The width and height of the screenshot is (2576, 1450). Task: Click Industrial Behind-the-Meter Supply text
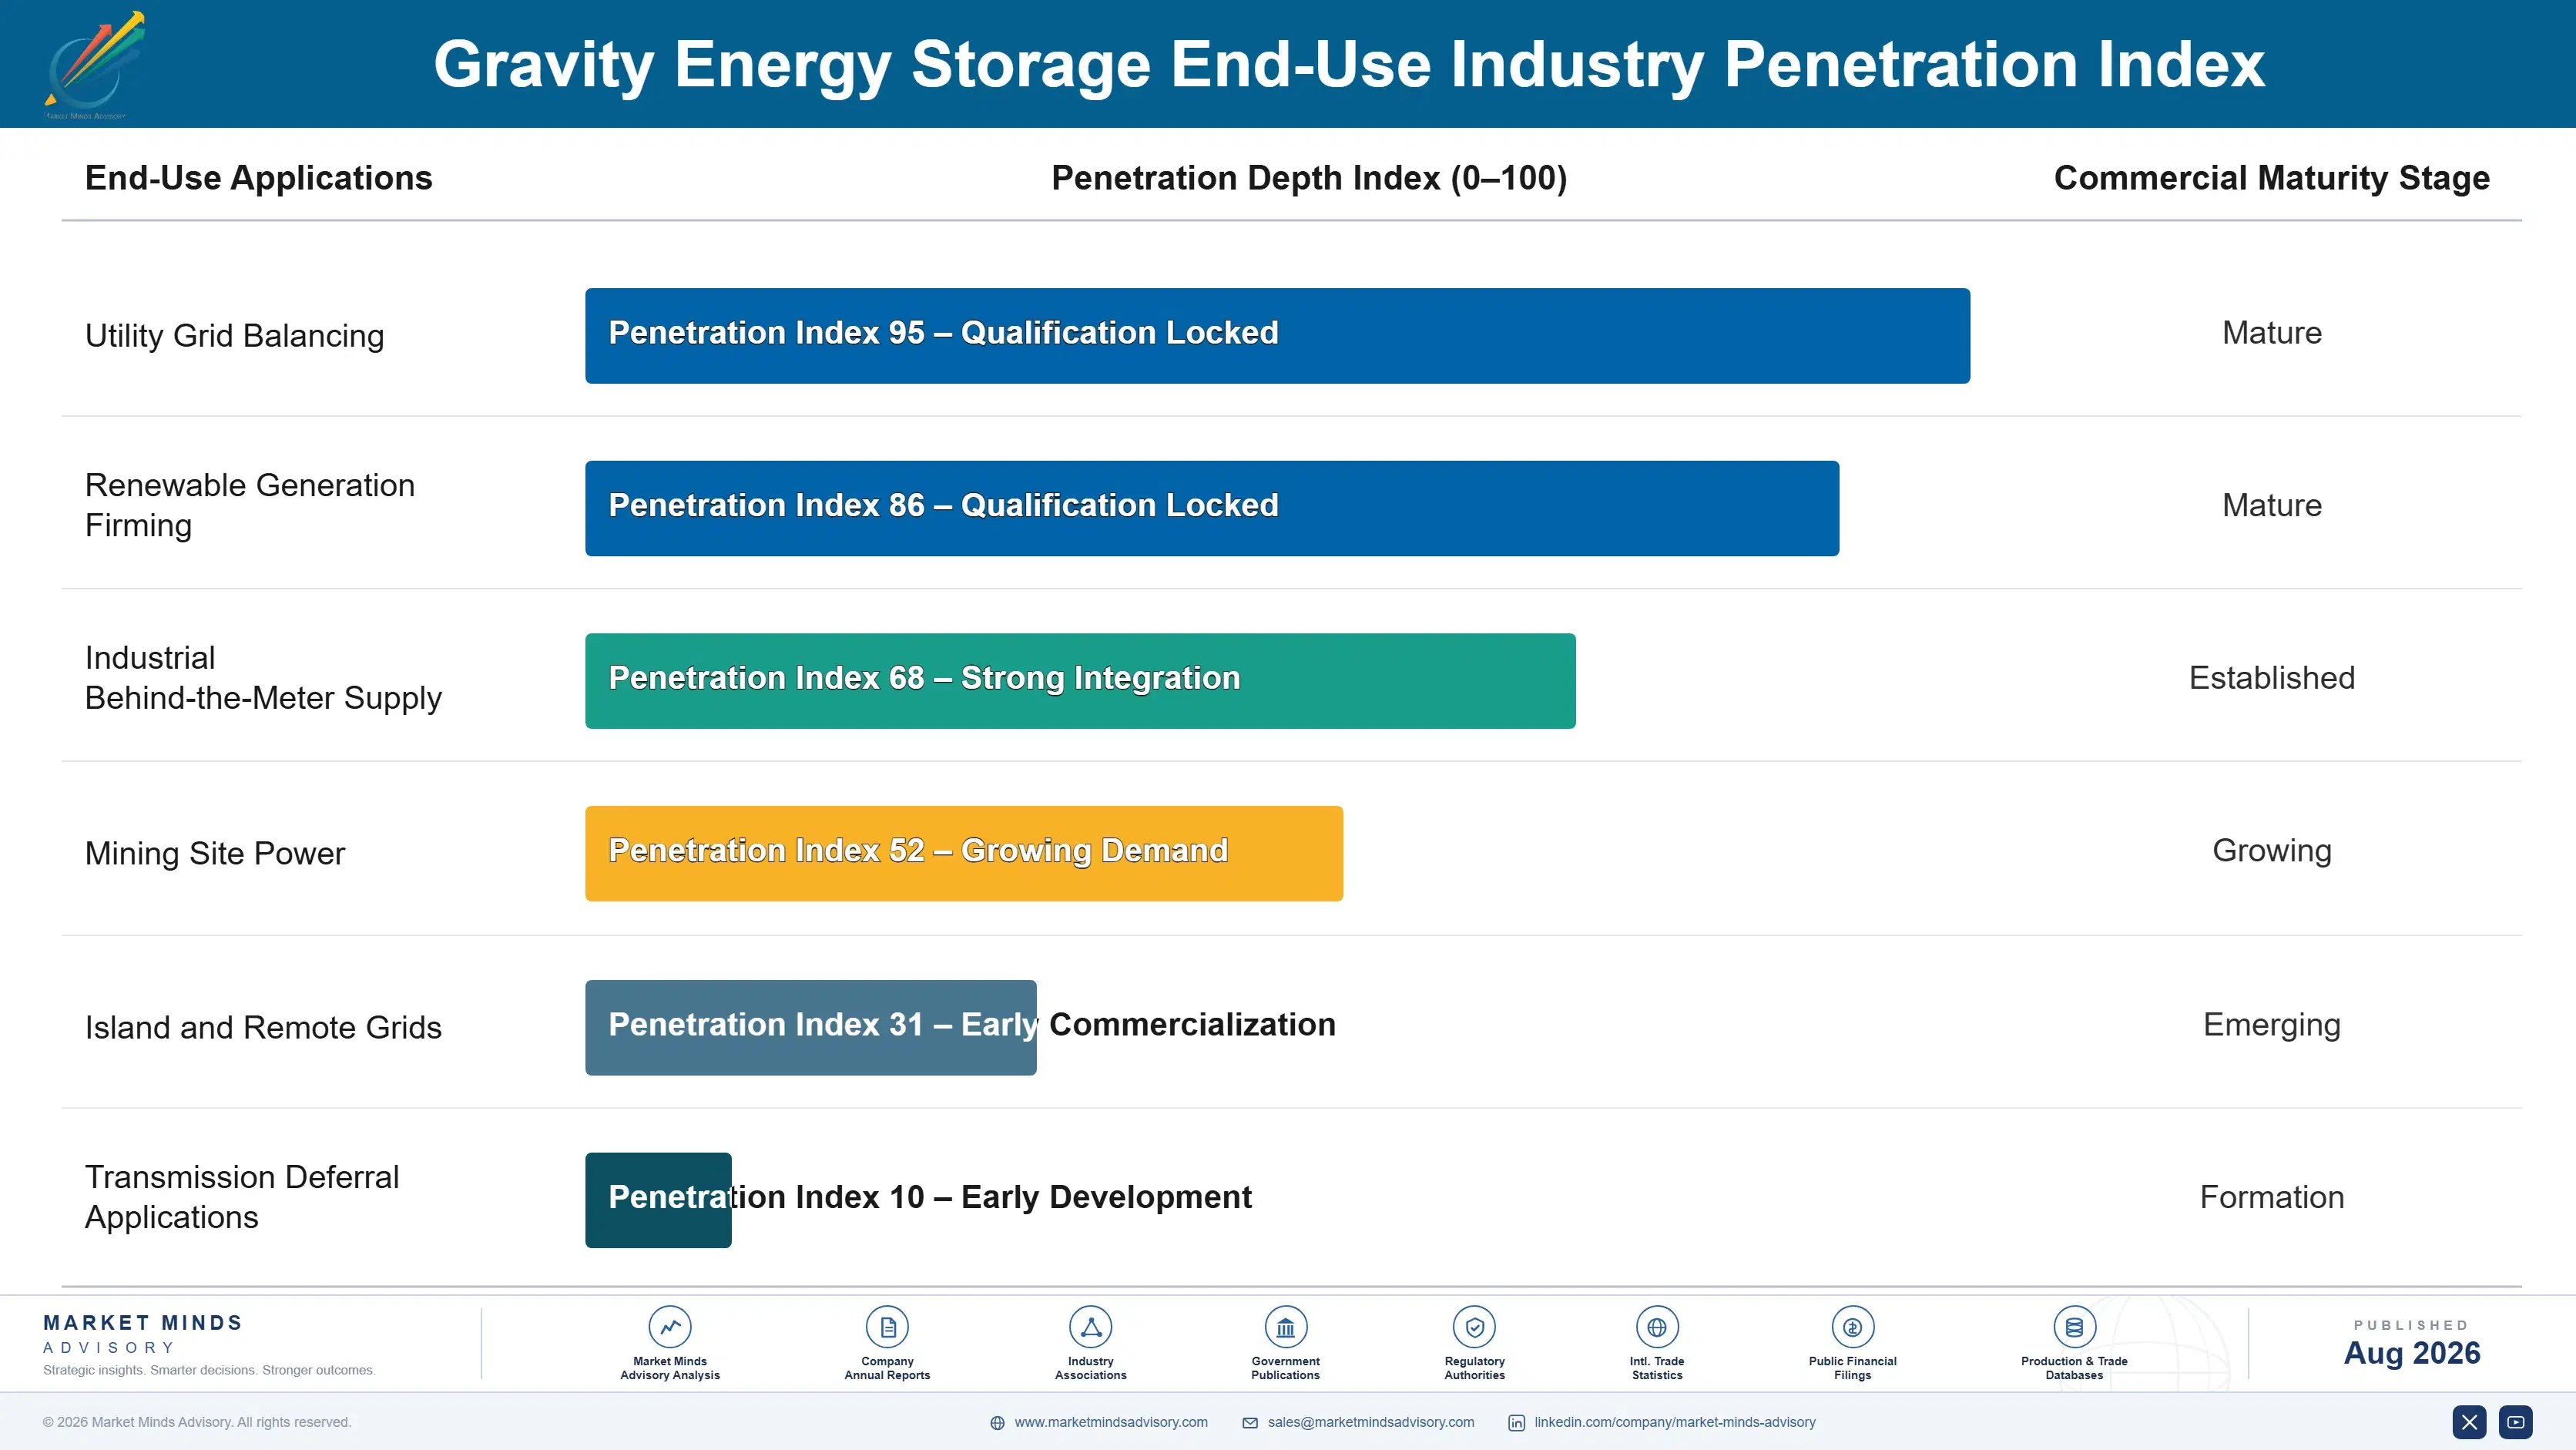pyautogui.click(x=263, y=678)
